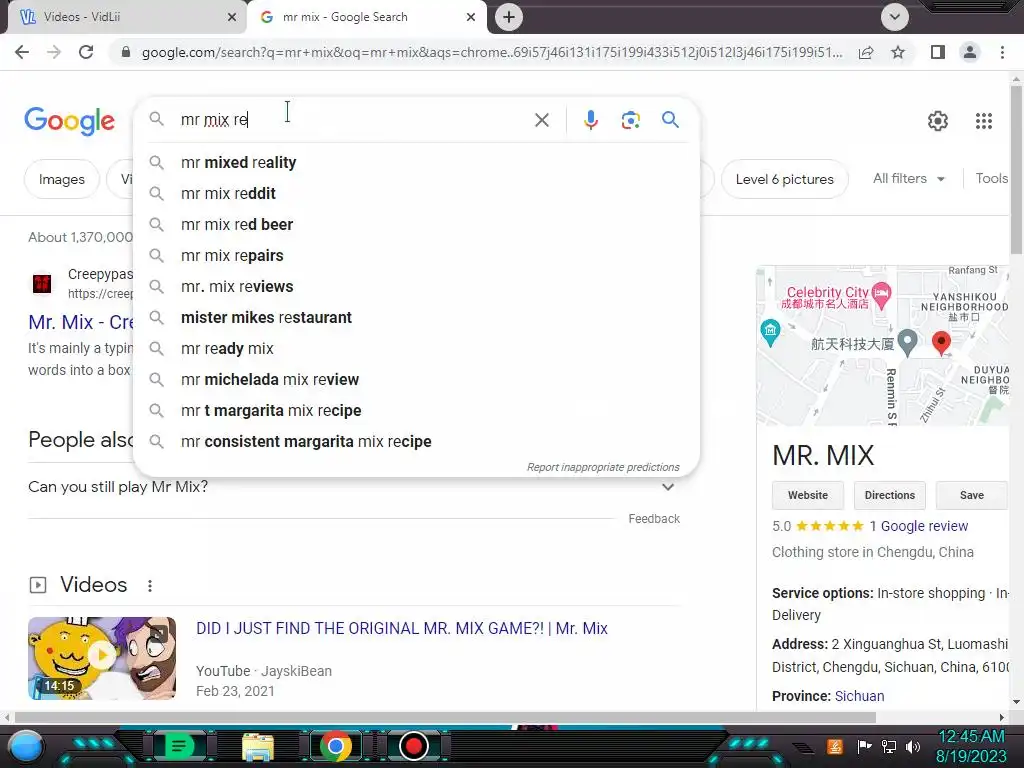Viewport: 1024px width, 768px height.
Task: Open Chrome from the taskbar
Action: pyautogui.click(x=336, y=746)
